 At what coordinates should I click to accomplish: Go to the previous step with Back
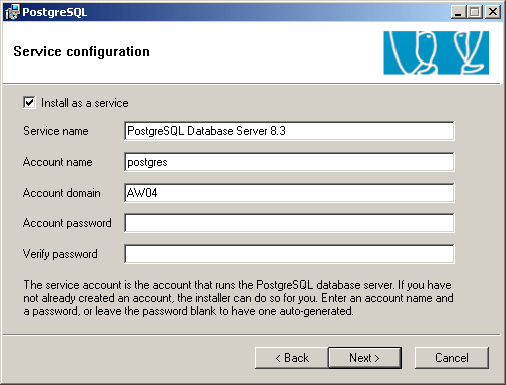(292, 358)
